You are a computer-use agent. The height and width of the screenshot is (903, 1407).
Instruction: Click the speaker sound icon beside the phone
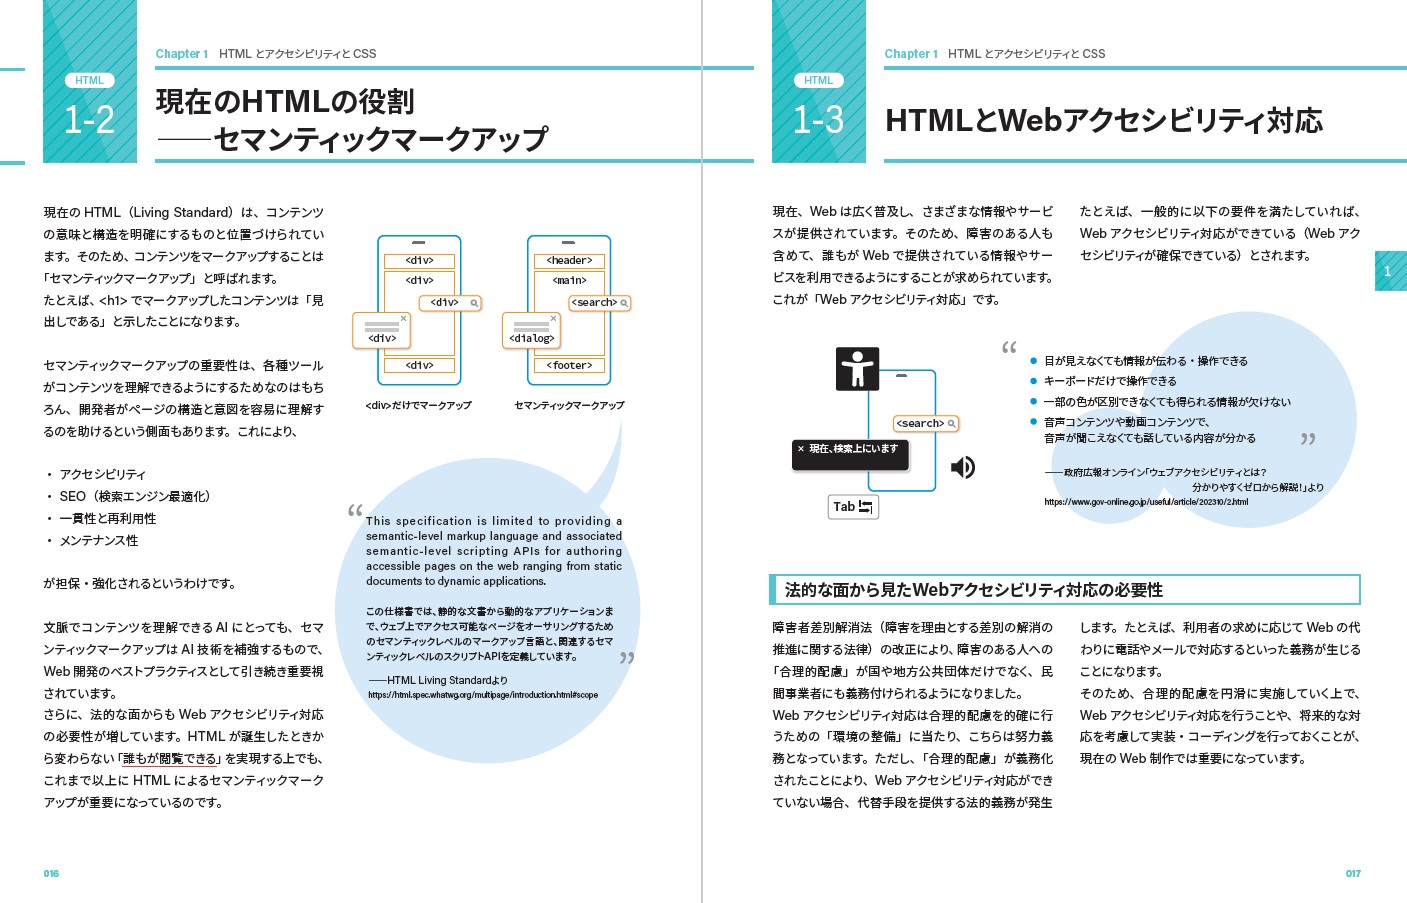coord(962,467)
